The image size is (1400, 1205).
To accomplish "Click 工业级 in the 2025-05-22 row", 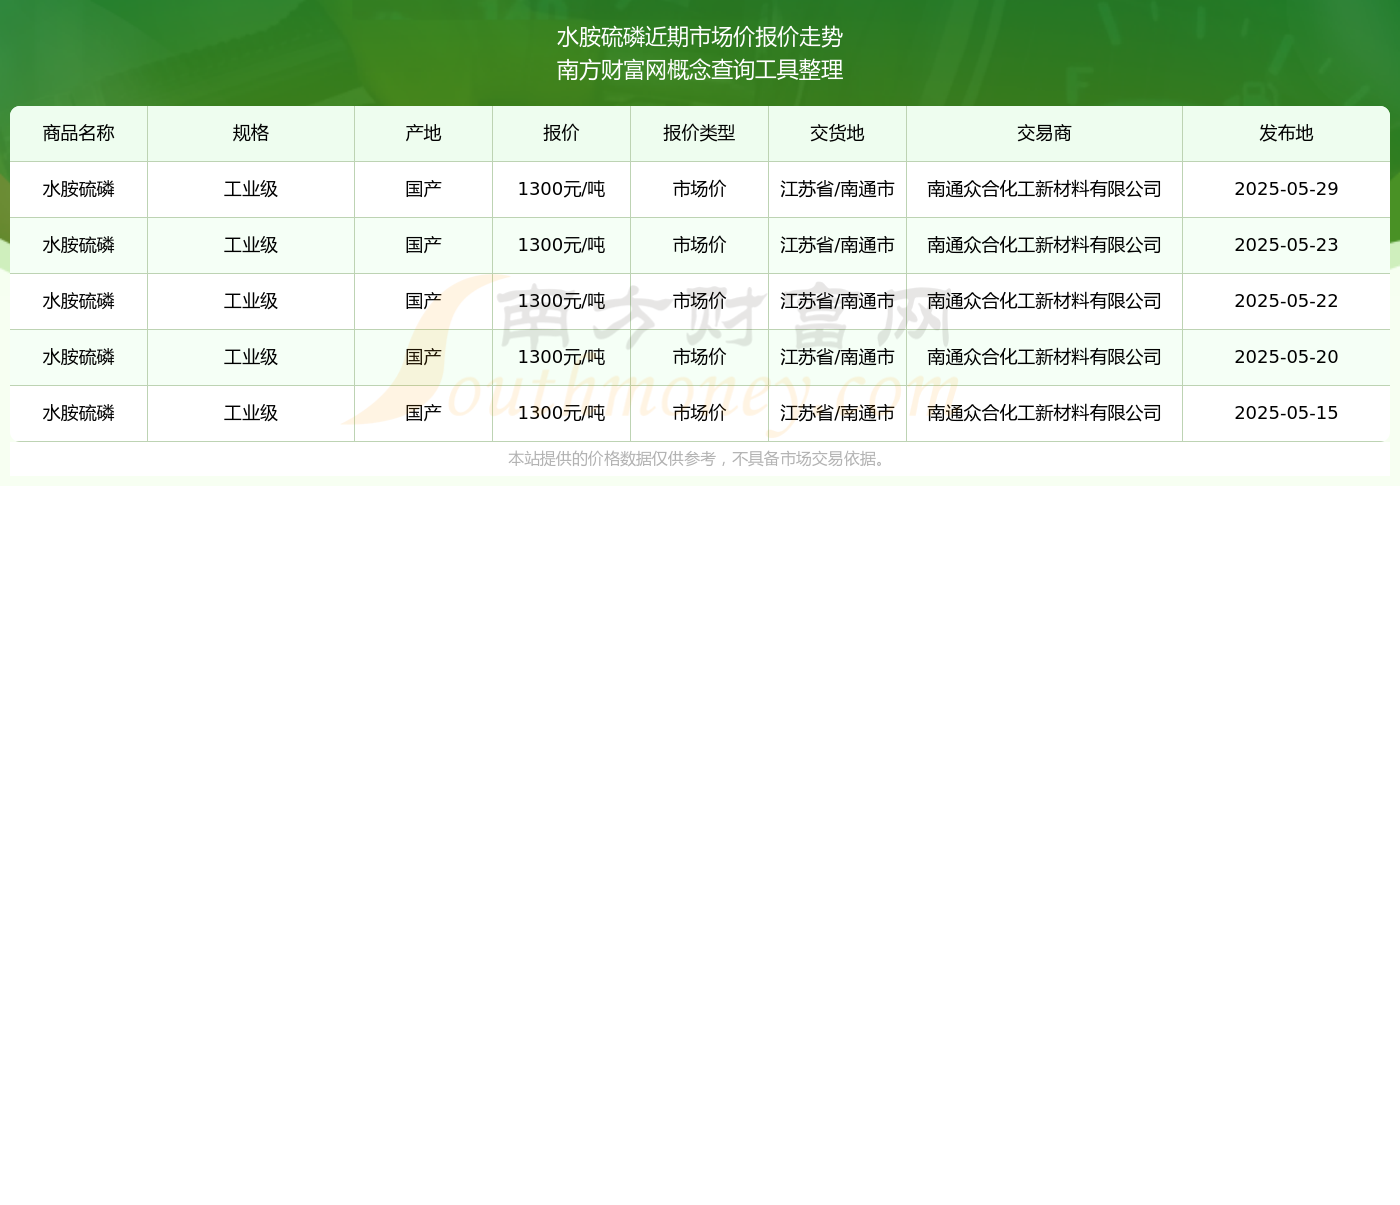I will [x=251, y=301].
